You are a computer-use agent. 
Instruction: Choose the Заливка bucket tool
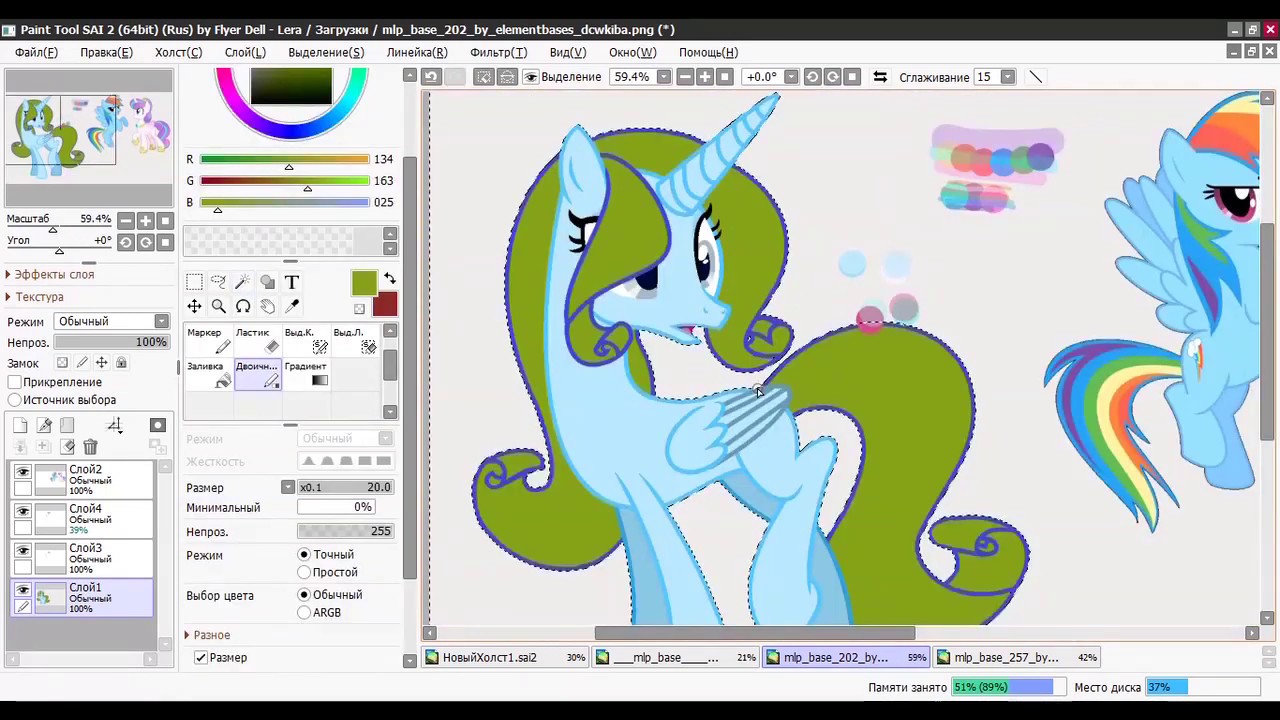point(208,374)
